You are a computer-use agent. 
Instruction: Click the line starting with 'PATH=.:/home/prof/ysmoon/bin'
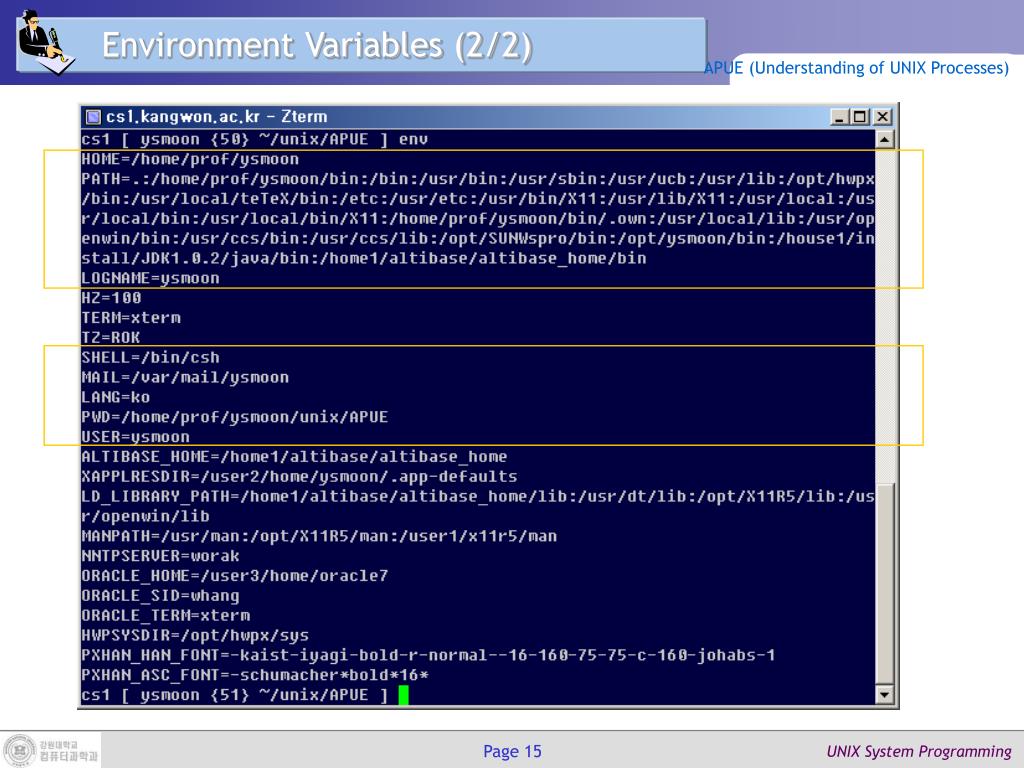click(x=477, y=179)
